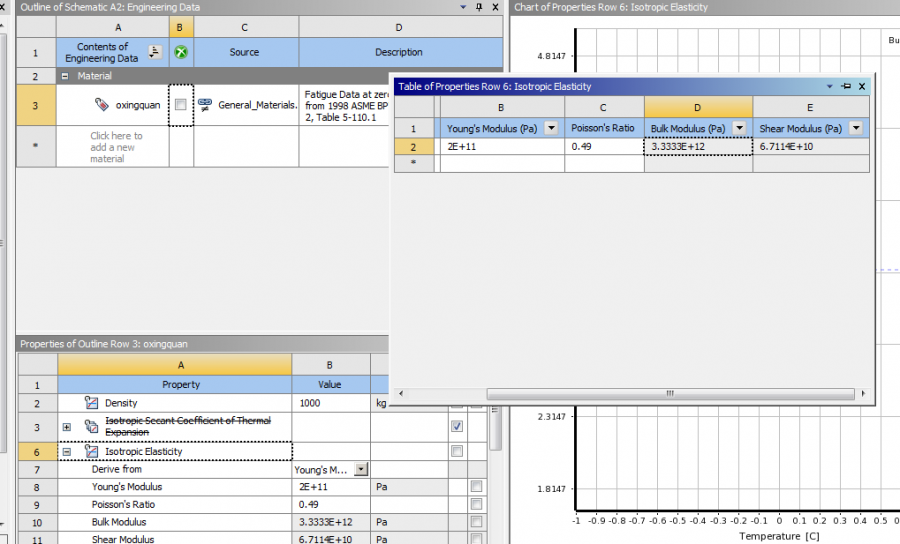Collapse the Material group in outline

[65, 76]
